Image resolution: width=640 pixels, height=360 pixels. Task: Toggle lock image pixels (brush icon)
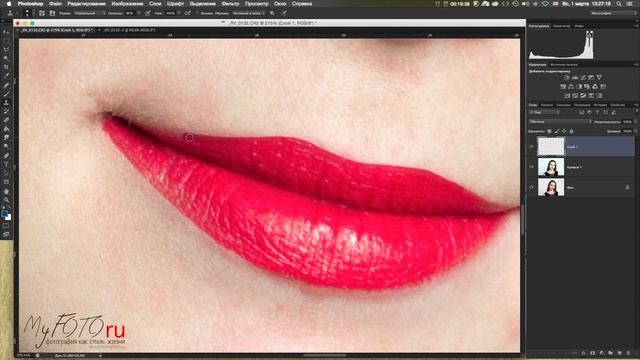pyautogui.click(x=557, y=131)
